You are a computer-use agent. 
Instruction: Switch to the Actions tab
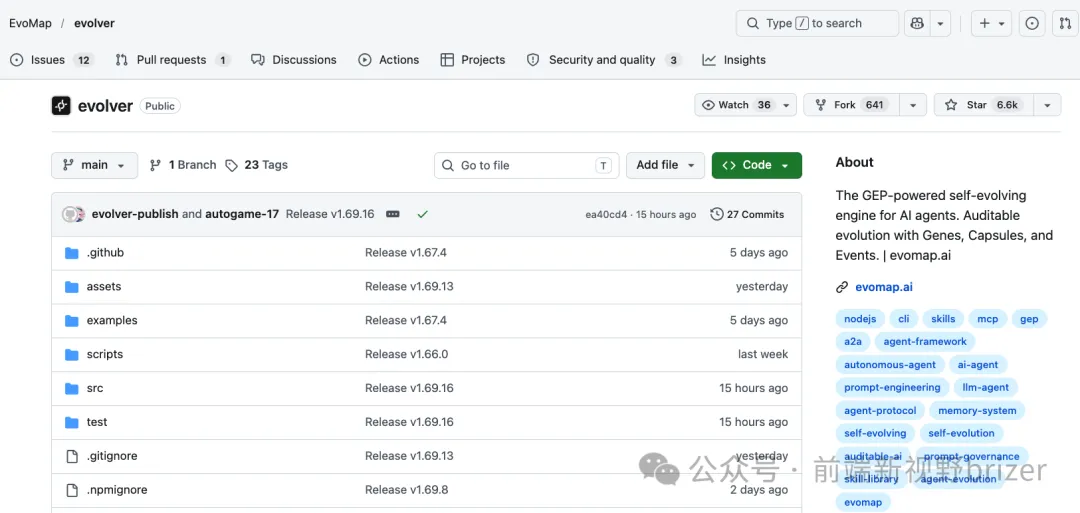coord(388,60)
